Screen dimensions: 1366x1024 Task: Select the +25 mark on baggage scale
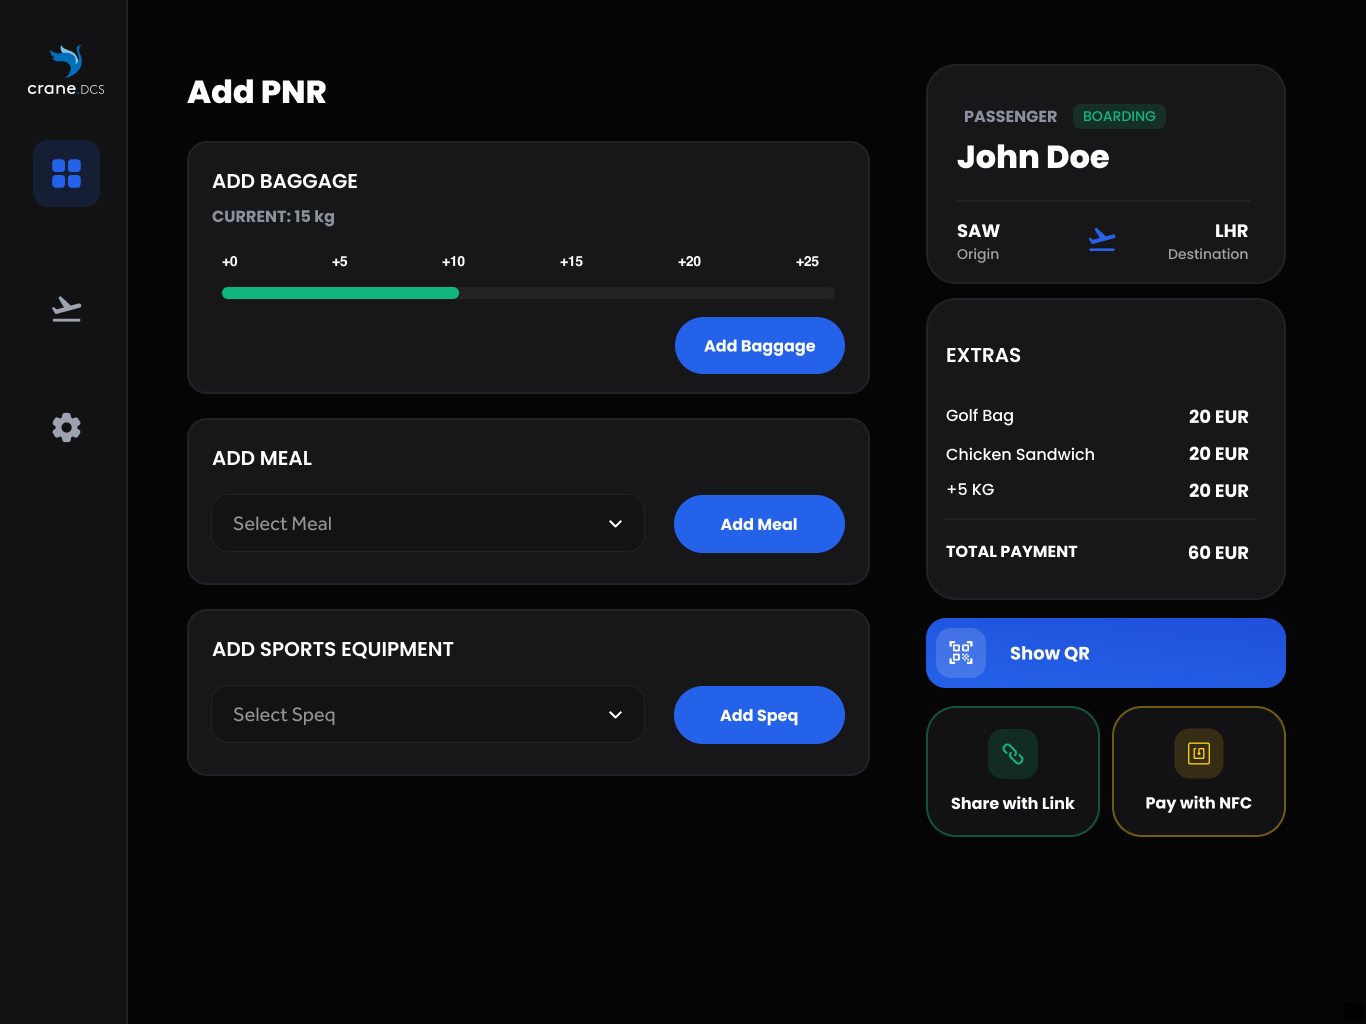(807, 262)
